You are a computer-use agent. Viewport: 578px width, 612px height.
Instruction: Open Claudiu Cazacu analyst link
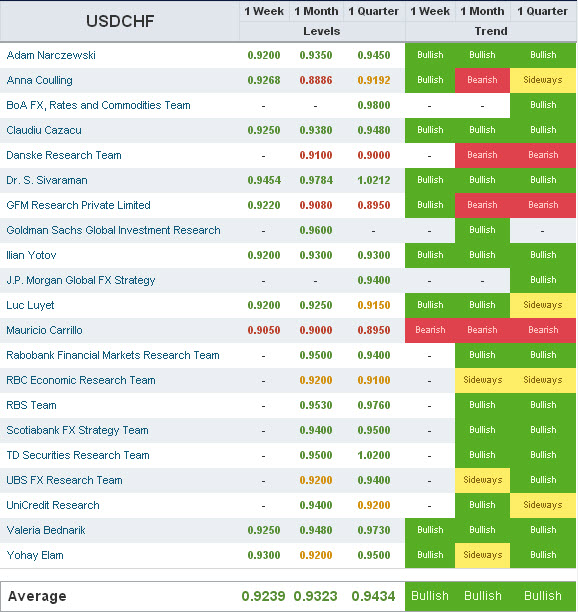(44, 130)
